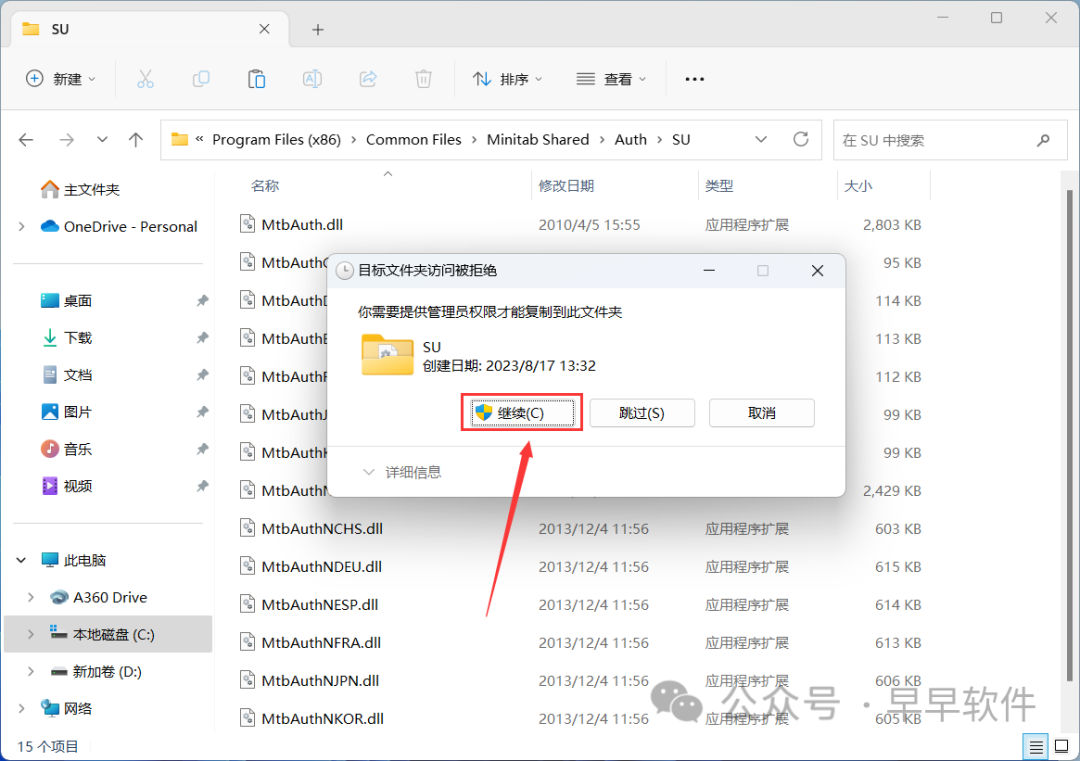
Task: Expand the OneDrive - Personal tree node
Action: 22,227
